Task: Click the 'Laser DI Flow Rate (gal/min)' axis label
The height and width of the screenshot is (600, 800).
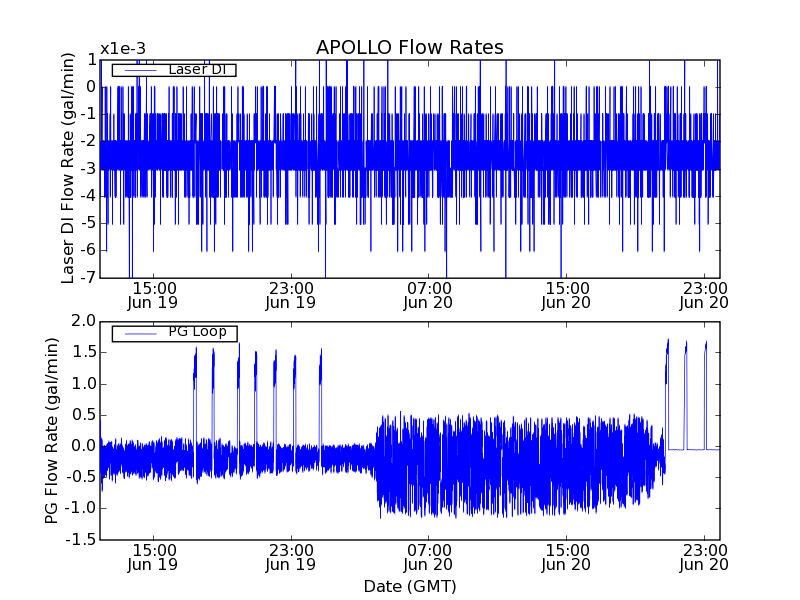Action: coord(68,168)
